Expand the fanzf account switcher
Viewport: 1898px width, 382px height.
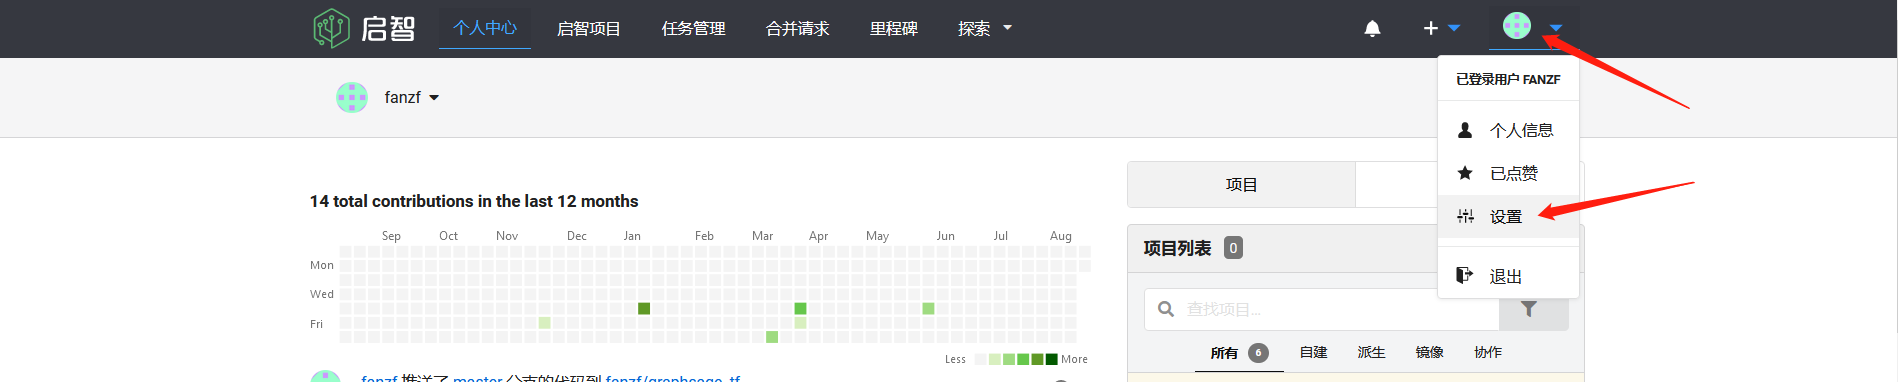coord(434,98)
